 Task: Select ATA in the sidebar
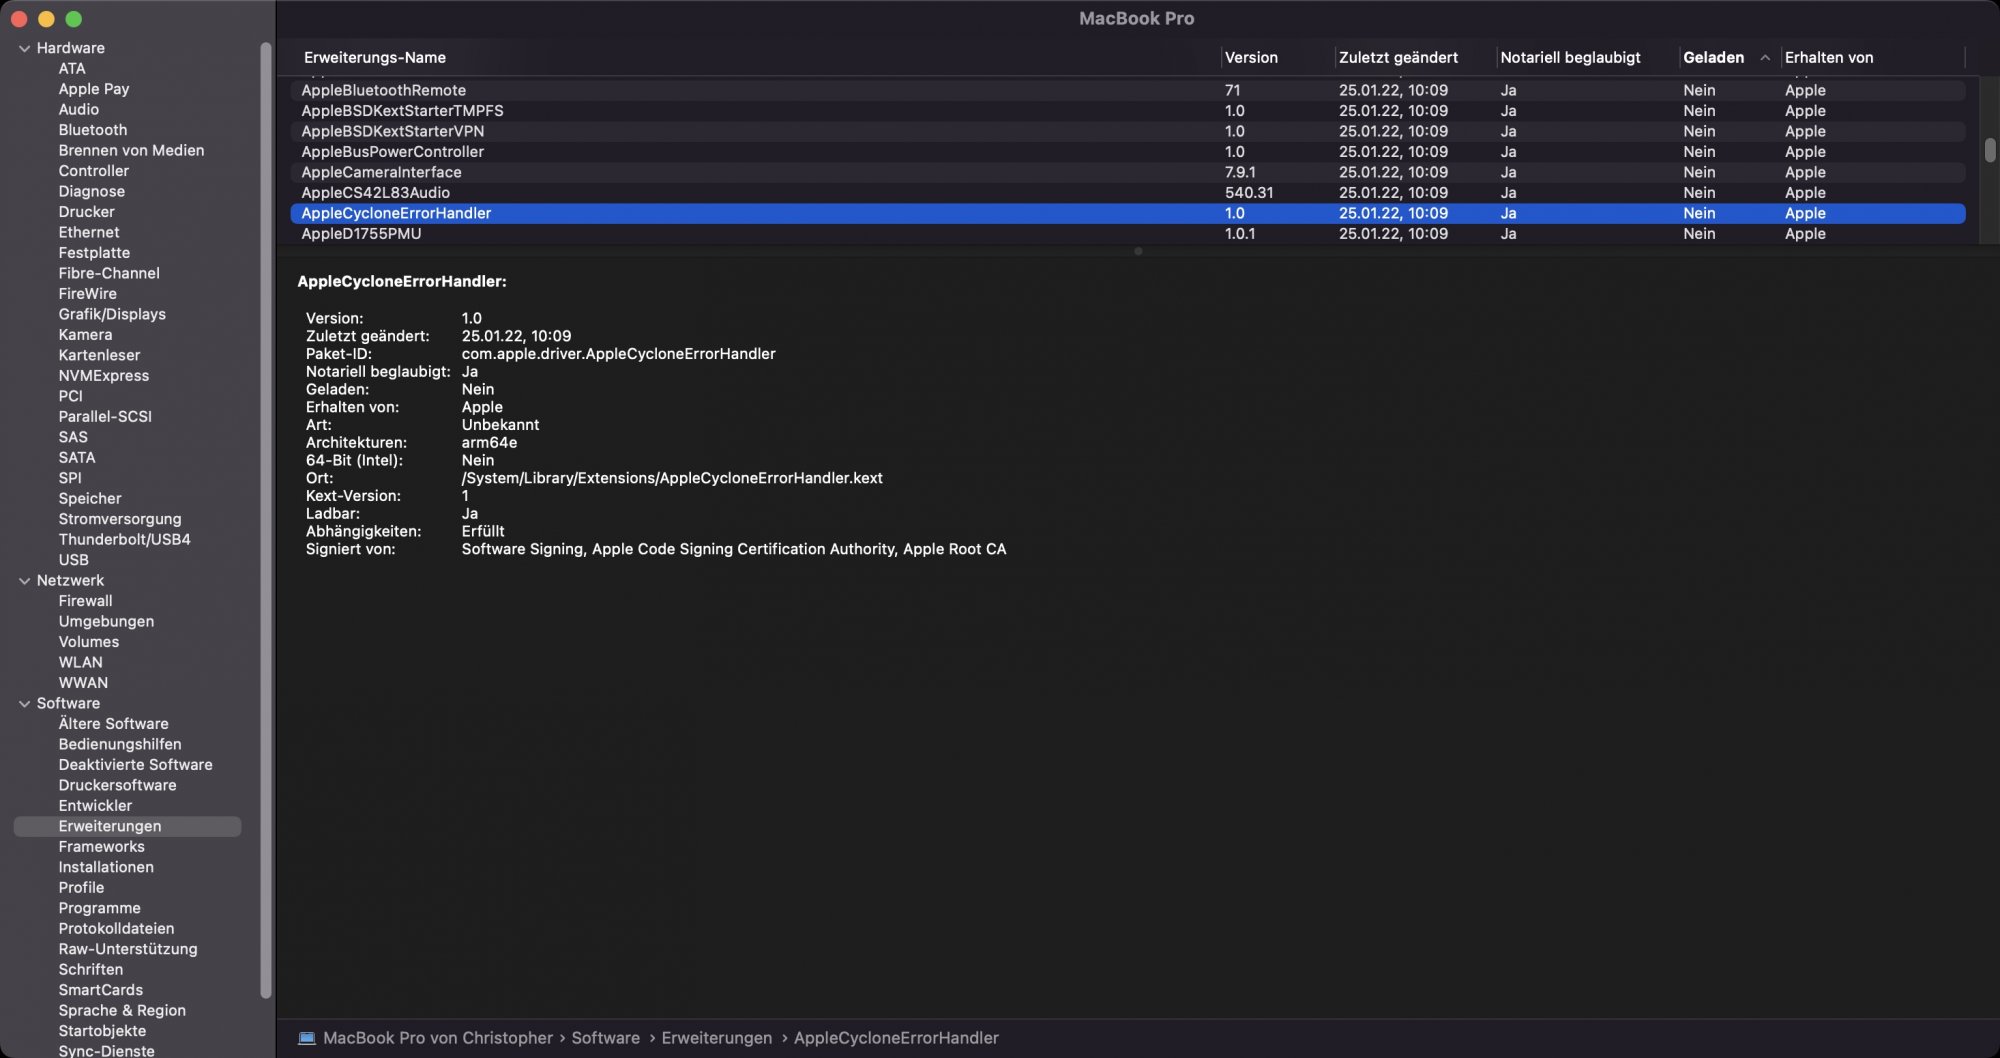[x=72, y=68]
